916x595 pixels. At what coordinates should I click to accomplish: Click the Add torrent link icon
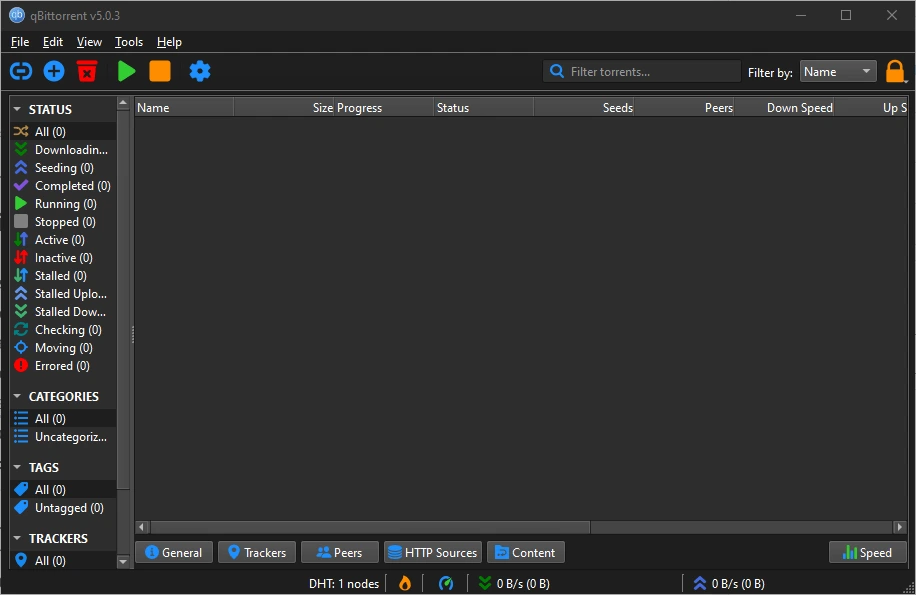click(x=21, y=71)
